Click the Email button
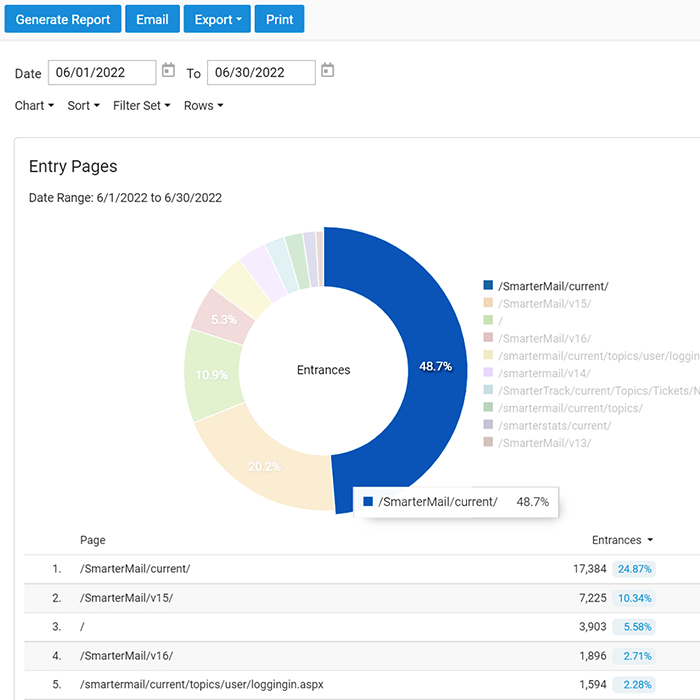 (152, 19)
